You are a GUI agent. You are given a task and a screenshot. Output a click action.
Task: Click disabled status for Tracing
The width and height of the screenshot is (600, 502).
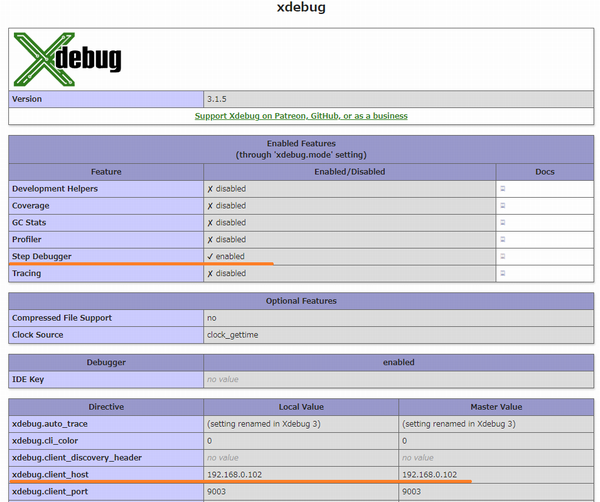(x=227, y=273)
